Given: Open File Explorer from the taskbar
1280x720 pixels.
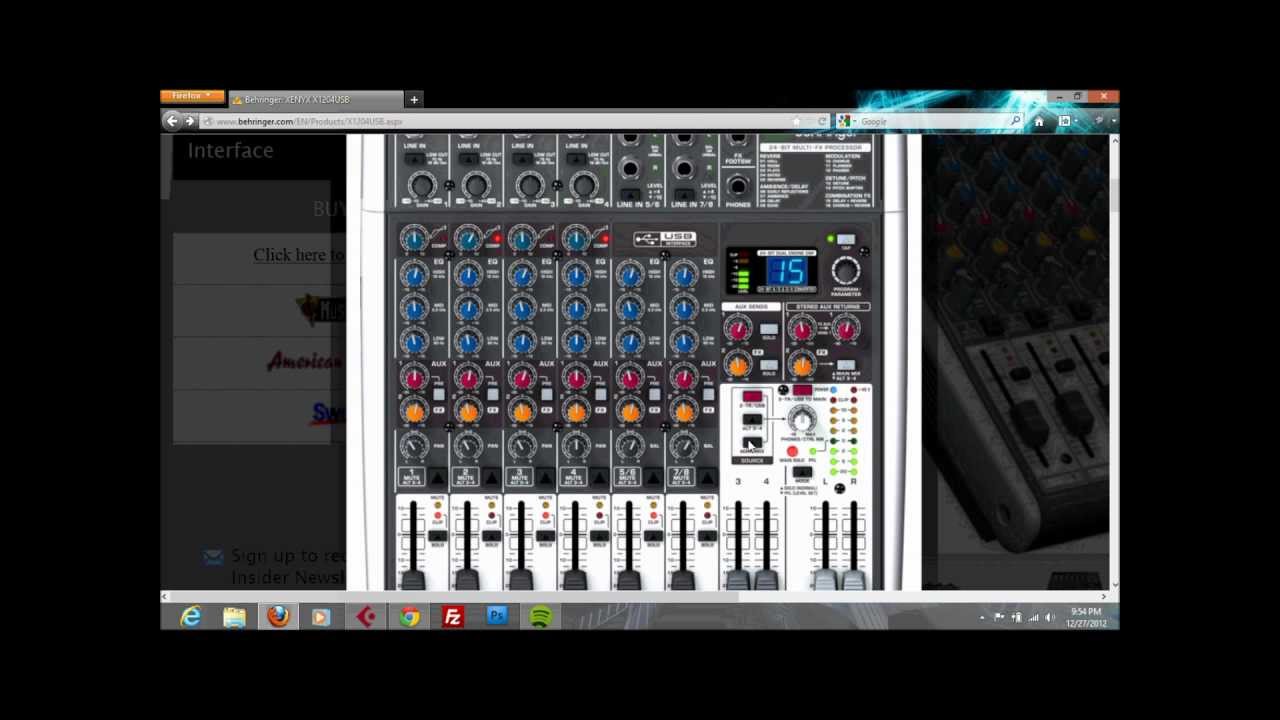Looking at the screenshot, I should pyautogui.click(x=234, y=617).
